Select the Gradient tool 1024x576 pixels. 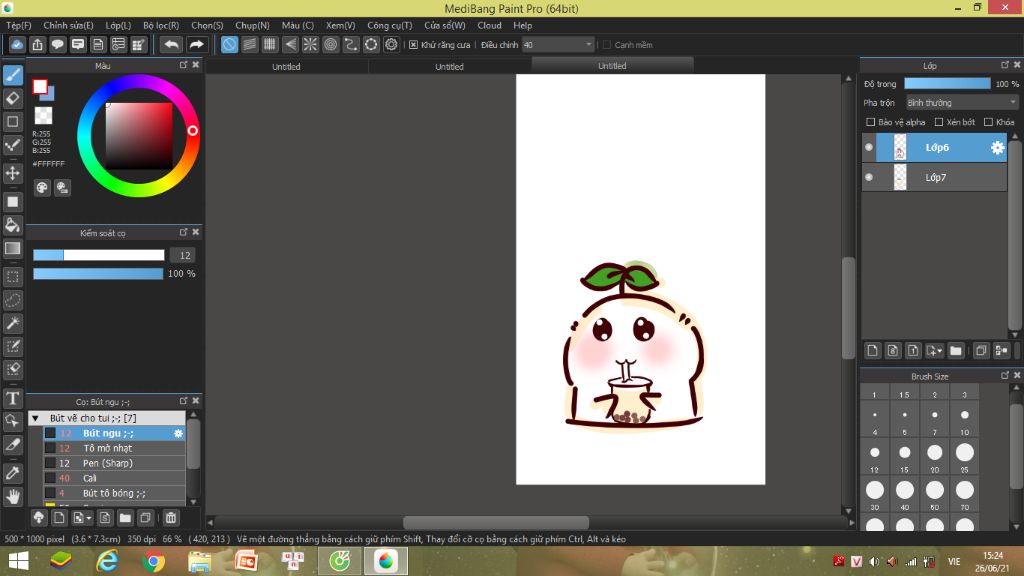click(13, 249)
